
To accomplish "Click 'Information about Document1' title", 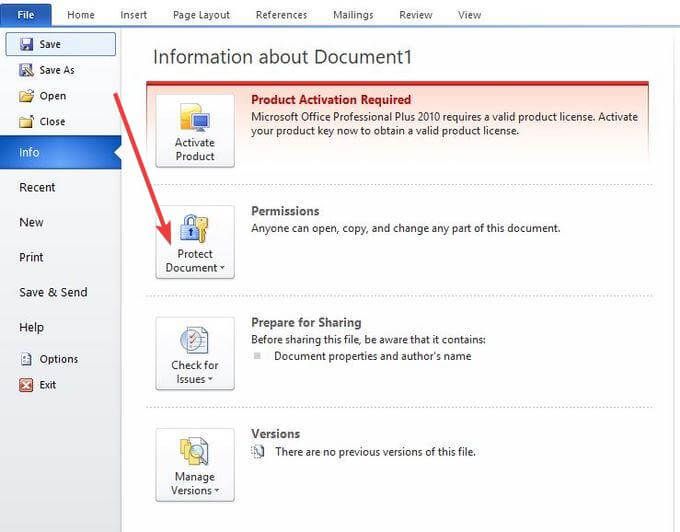I will pos(282,57).
